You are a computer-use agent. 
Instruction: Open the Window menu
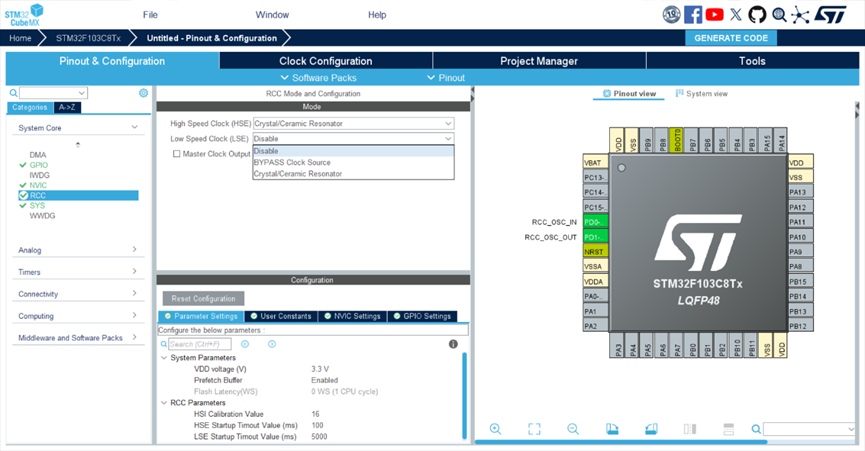pos(272,15)
